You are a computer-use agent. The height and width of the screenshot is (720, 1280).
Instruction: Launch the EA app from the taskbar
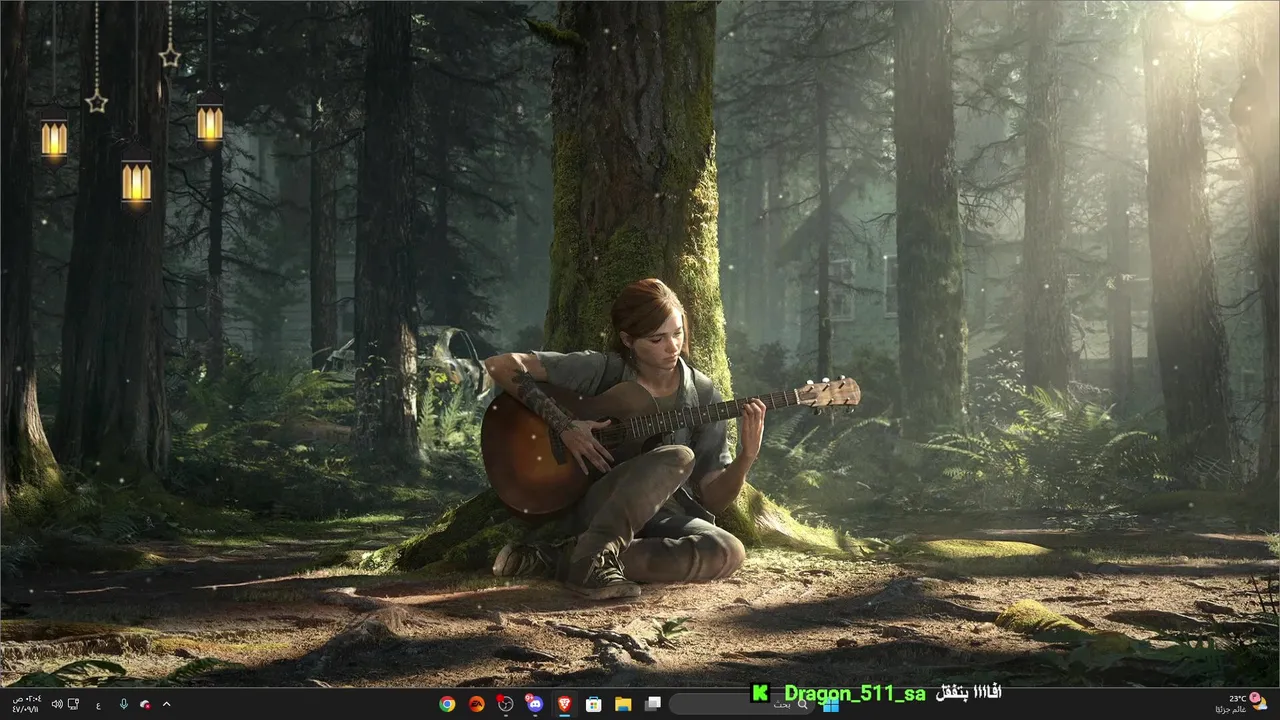pos(476,704)
